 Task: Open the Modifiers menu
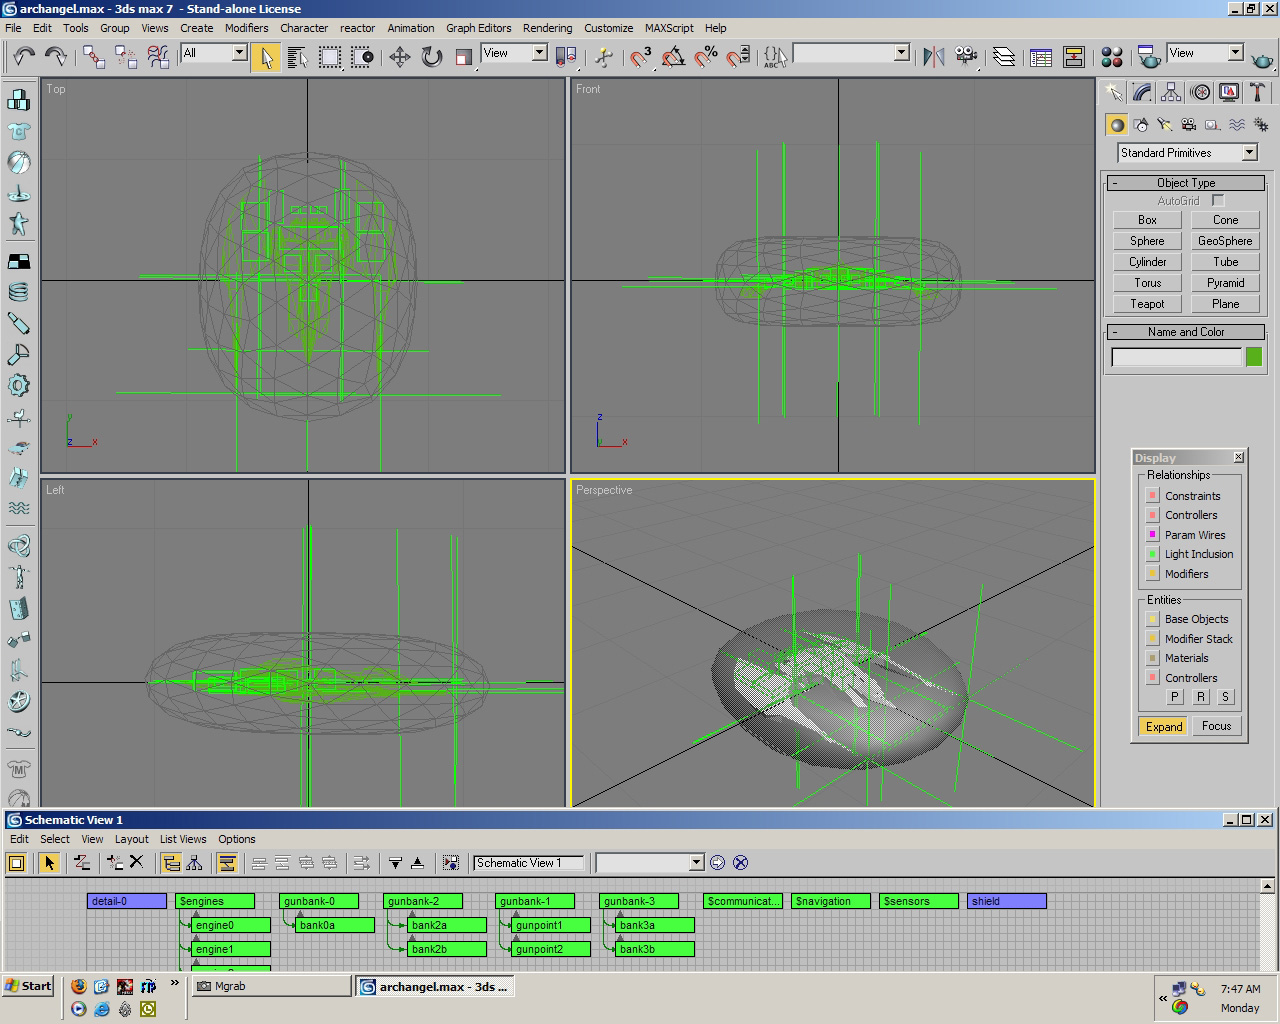tap(246, 28)
